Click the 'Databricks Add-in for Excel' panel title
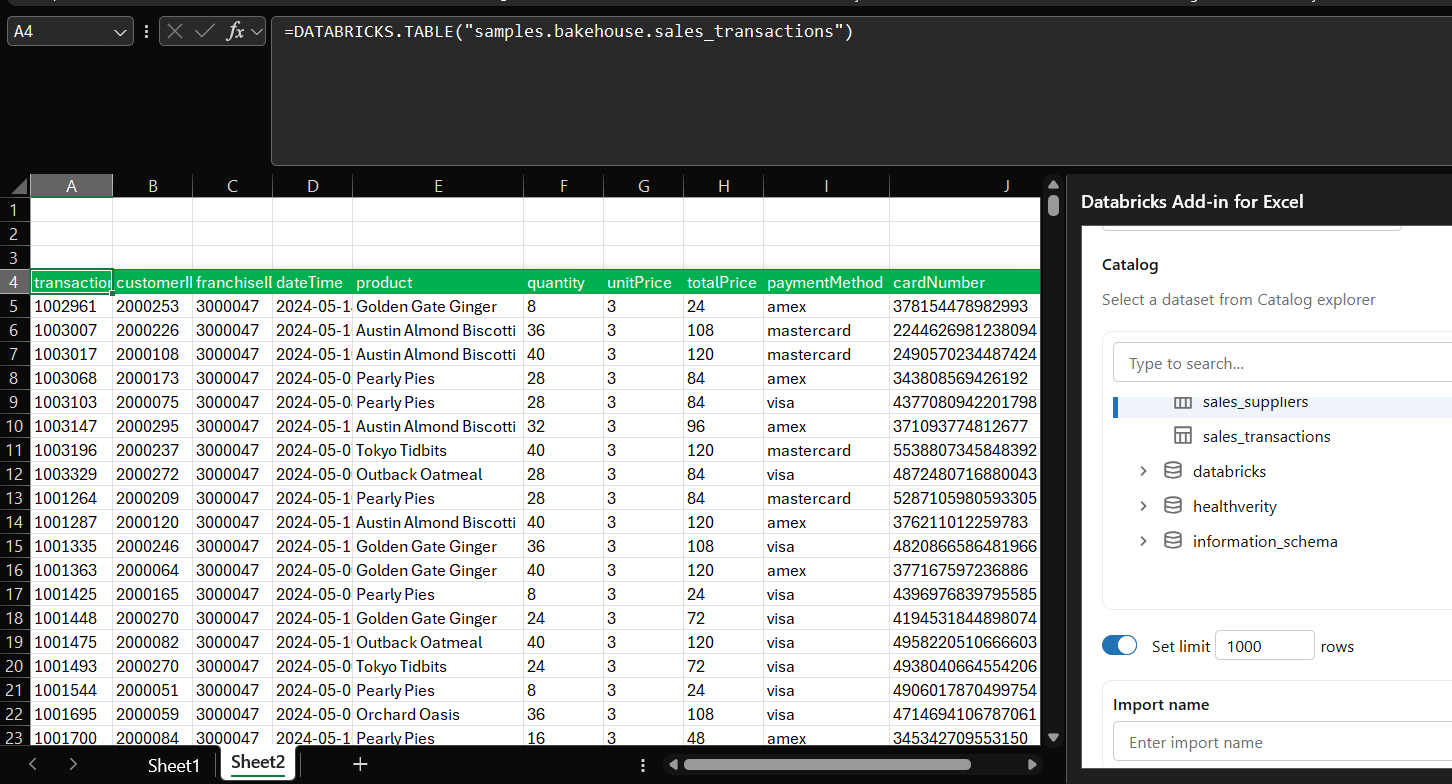 point(1192,202)
